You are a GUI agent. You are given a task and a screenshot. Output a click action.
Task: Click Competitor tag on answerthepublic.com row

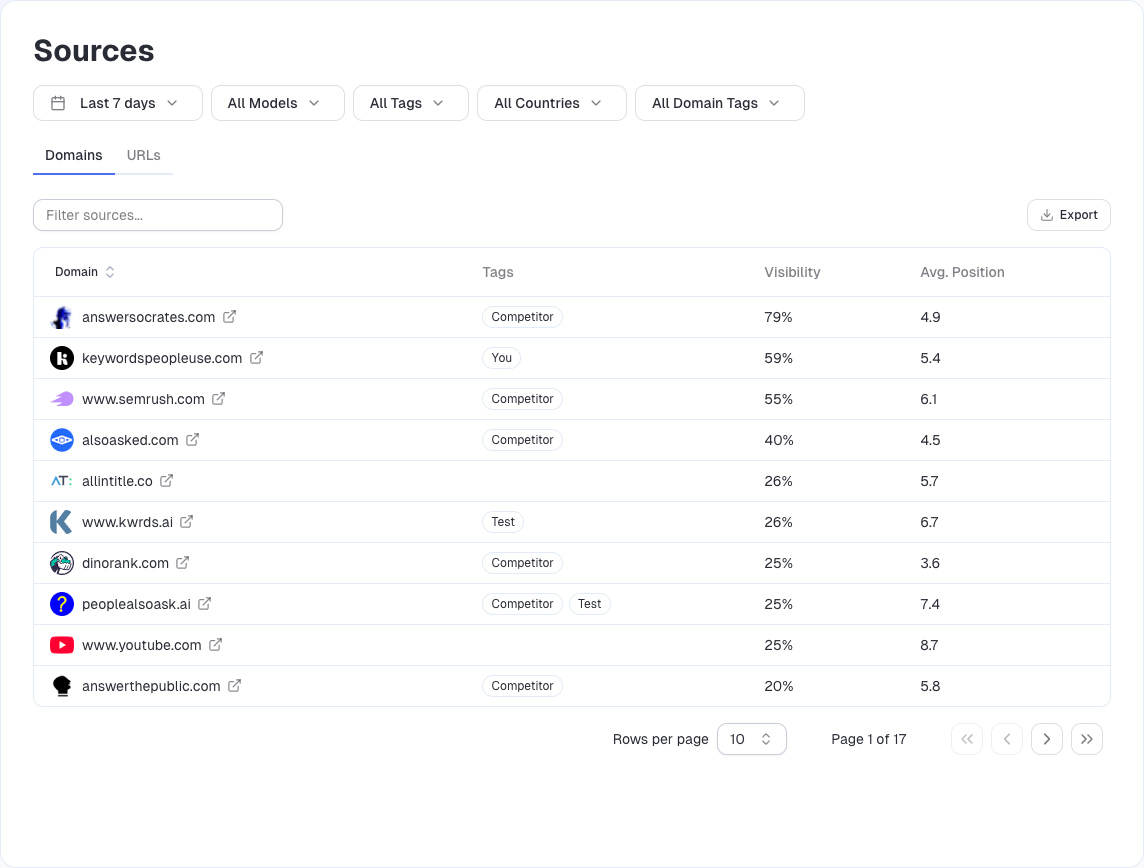click(x=522, y=686)
